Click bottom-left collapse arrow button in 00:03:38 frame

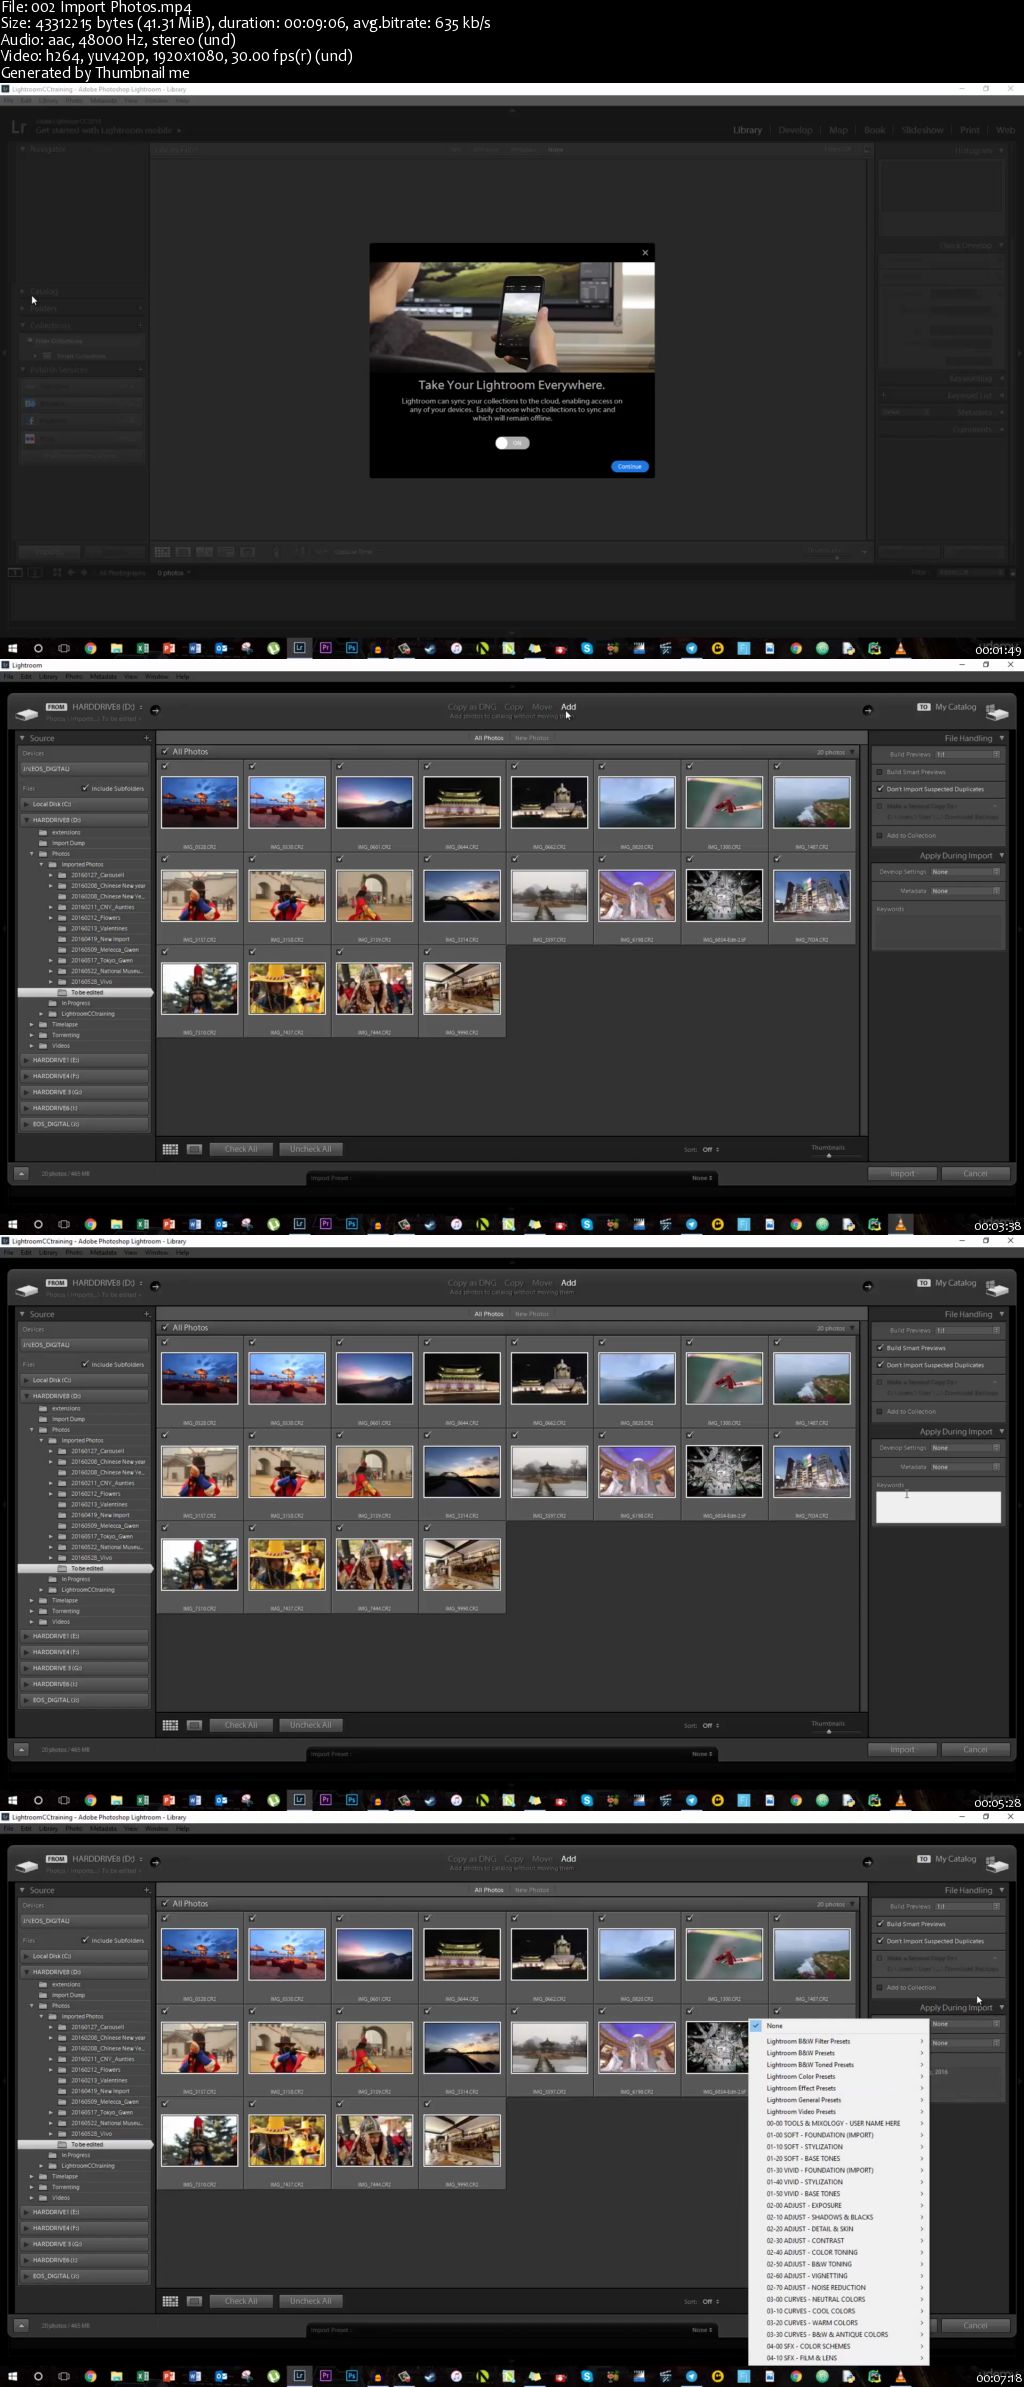21,1174
